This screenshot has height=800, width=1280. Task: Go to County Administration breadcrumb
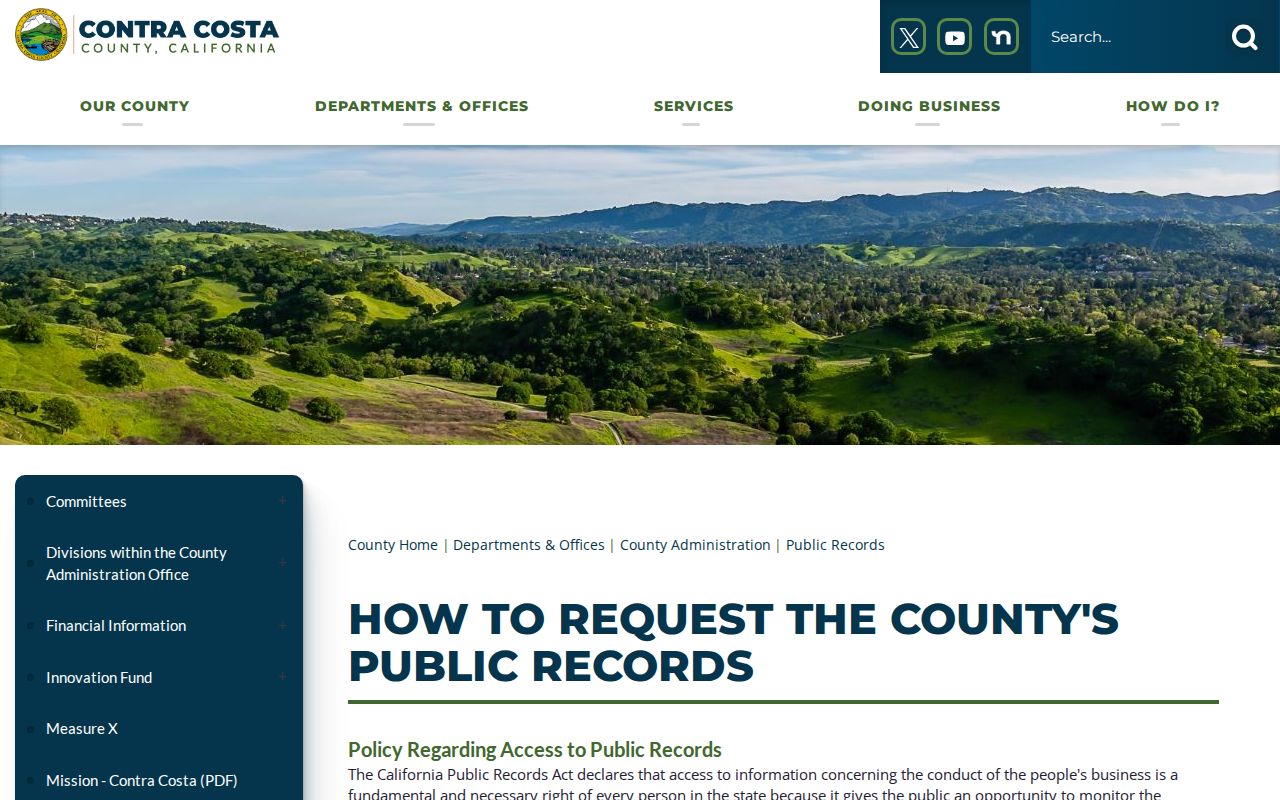coord(695,545)
